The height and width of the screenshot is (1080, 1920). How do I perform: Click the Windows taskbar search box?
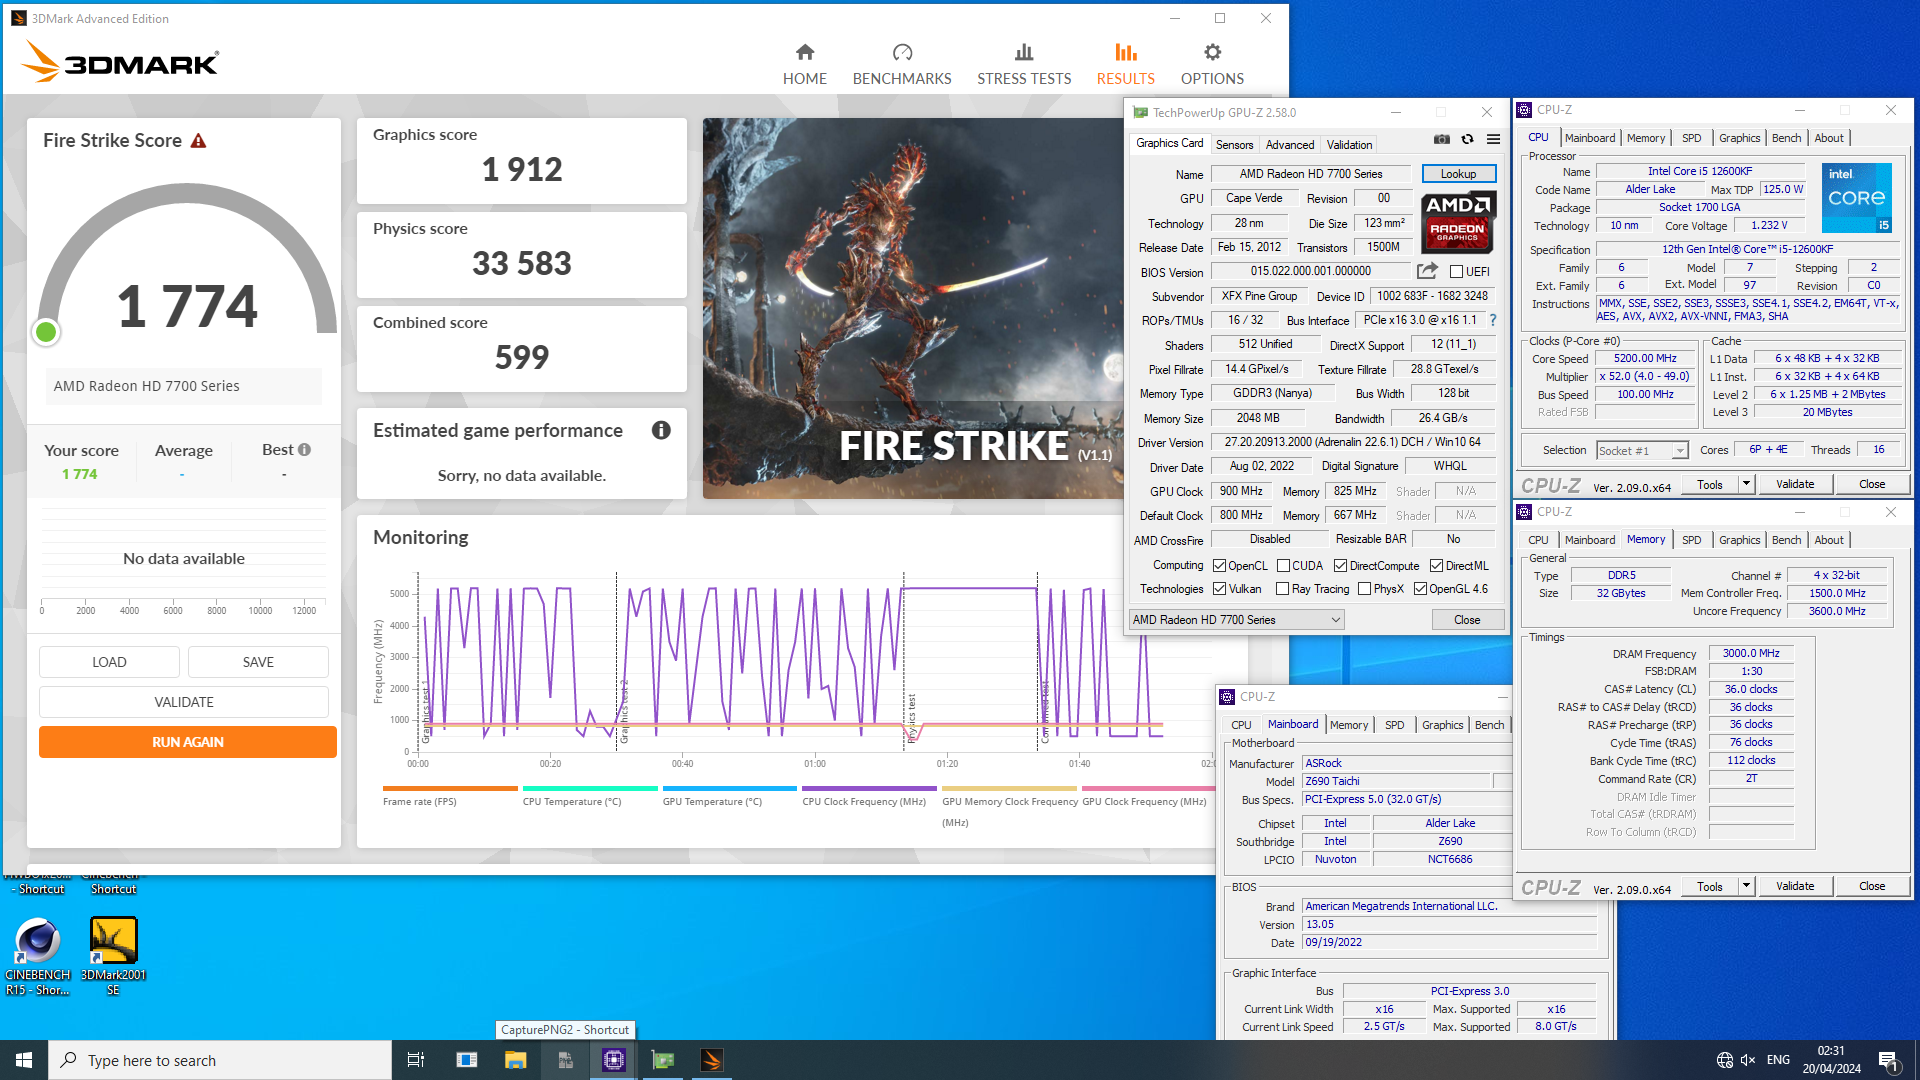pos(220,1060)
